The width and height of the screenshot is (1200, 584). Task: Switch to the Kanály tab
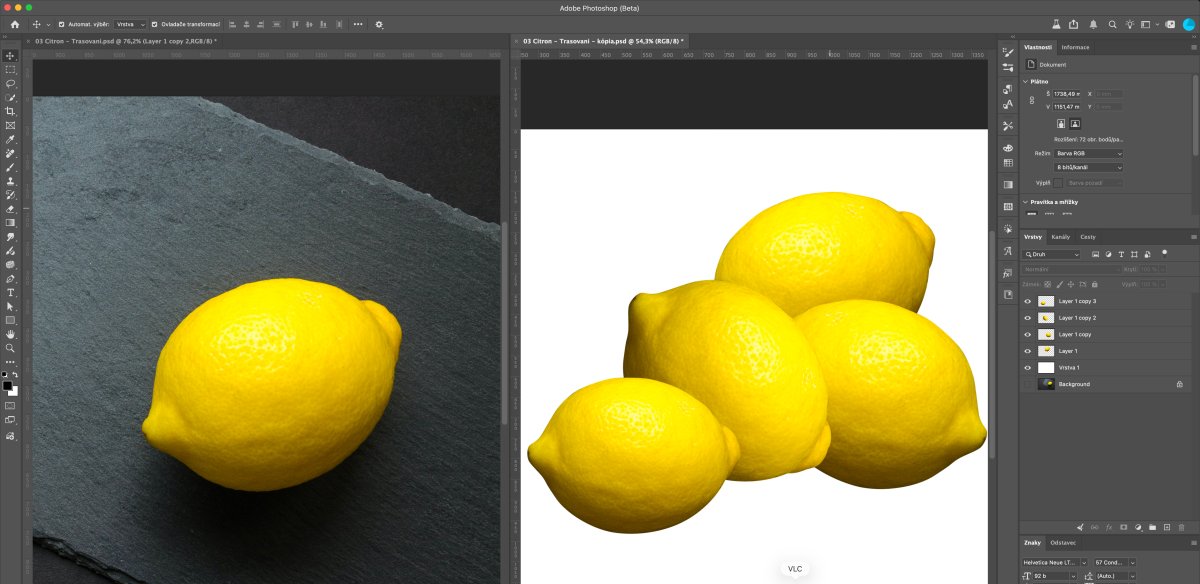pyautogui.click(x=1060, y=237)
